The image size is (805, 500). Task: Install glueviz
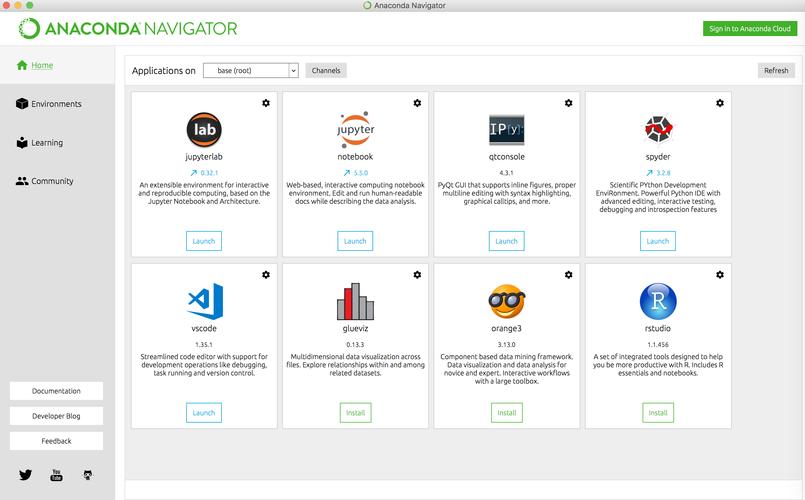tap(355, 413)
